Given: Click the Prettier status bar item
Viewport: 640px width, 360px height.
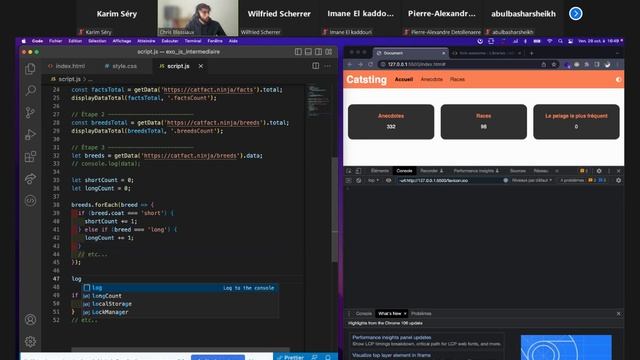Looking at the screenshot, I should 290,357.
